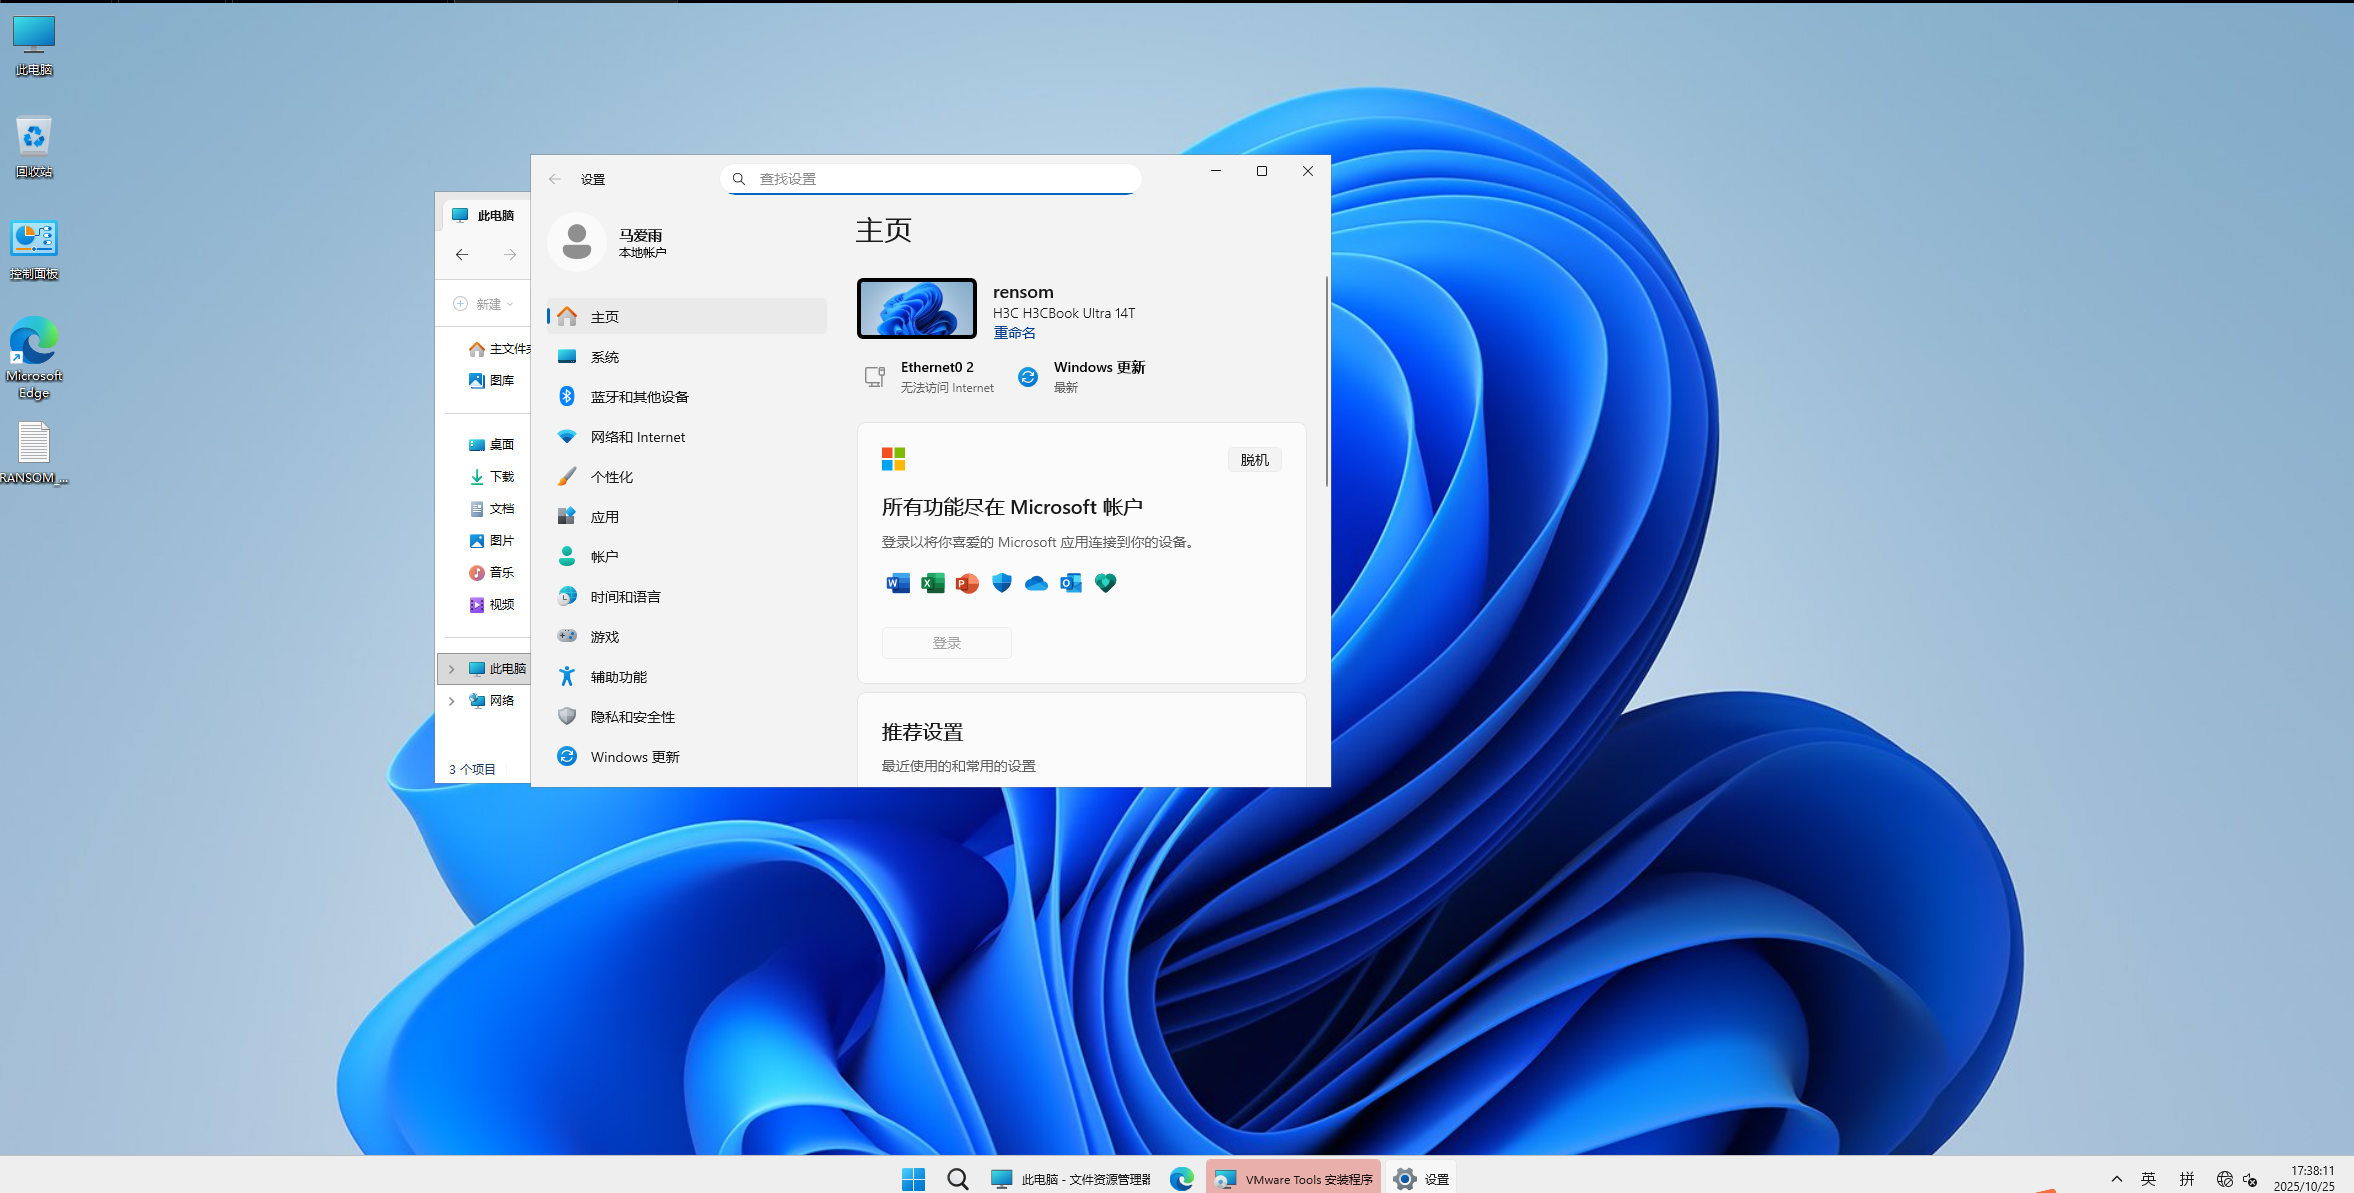Select Network and Internet settings menu

637,437
